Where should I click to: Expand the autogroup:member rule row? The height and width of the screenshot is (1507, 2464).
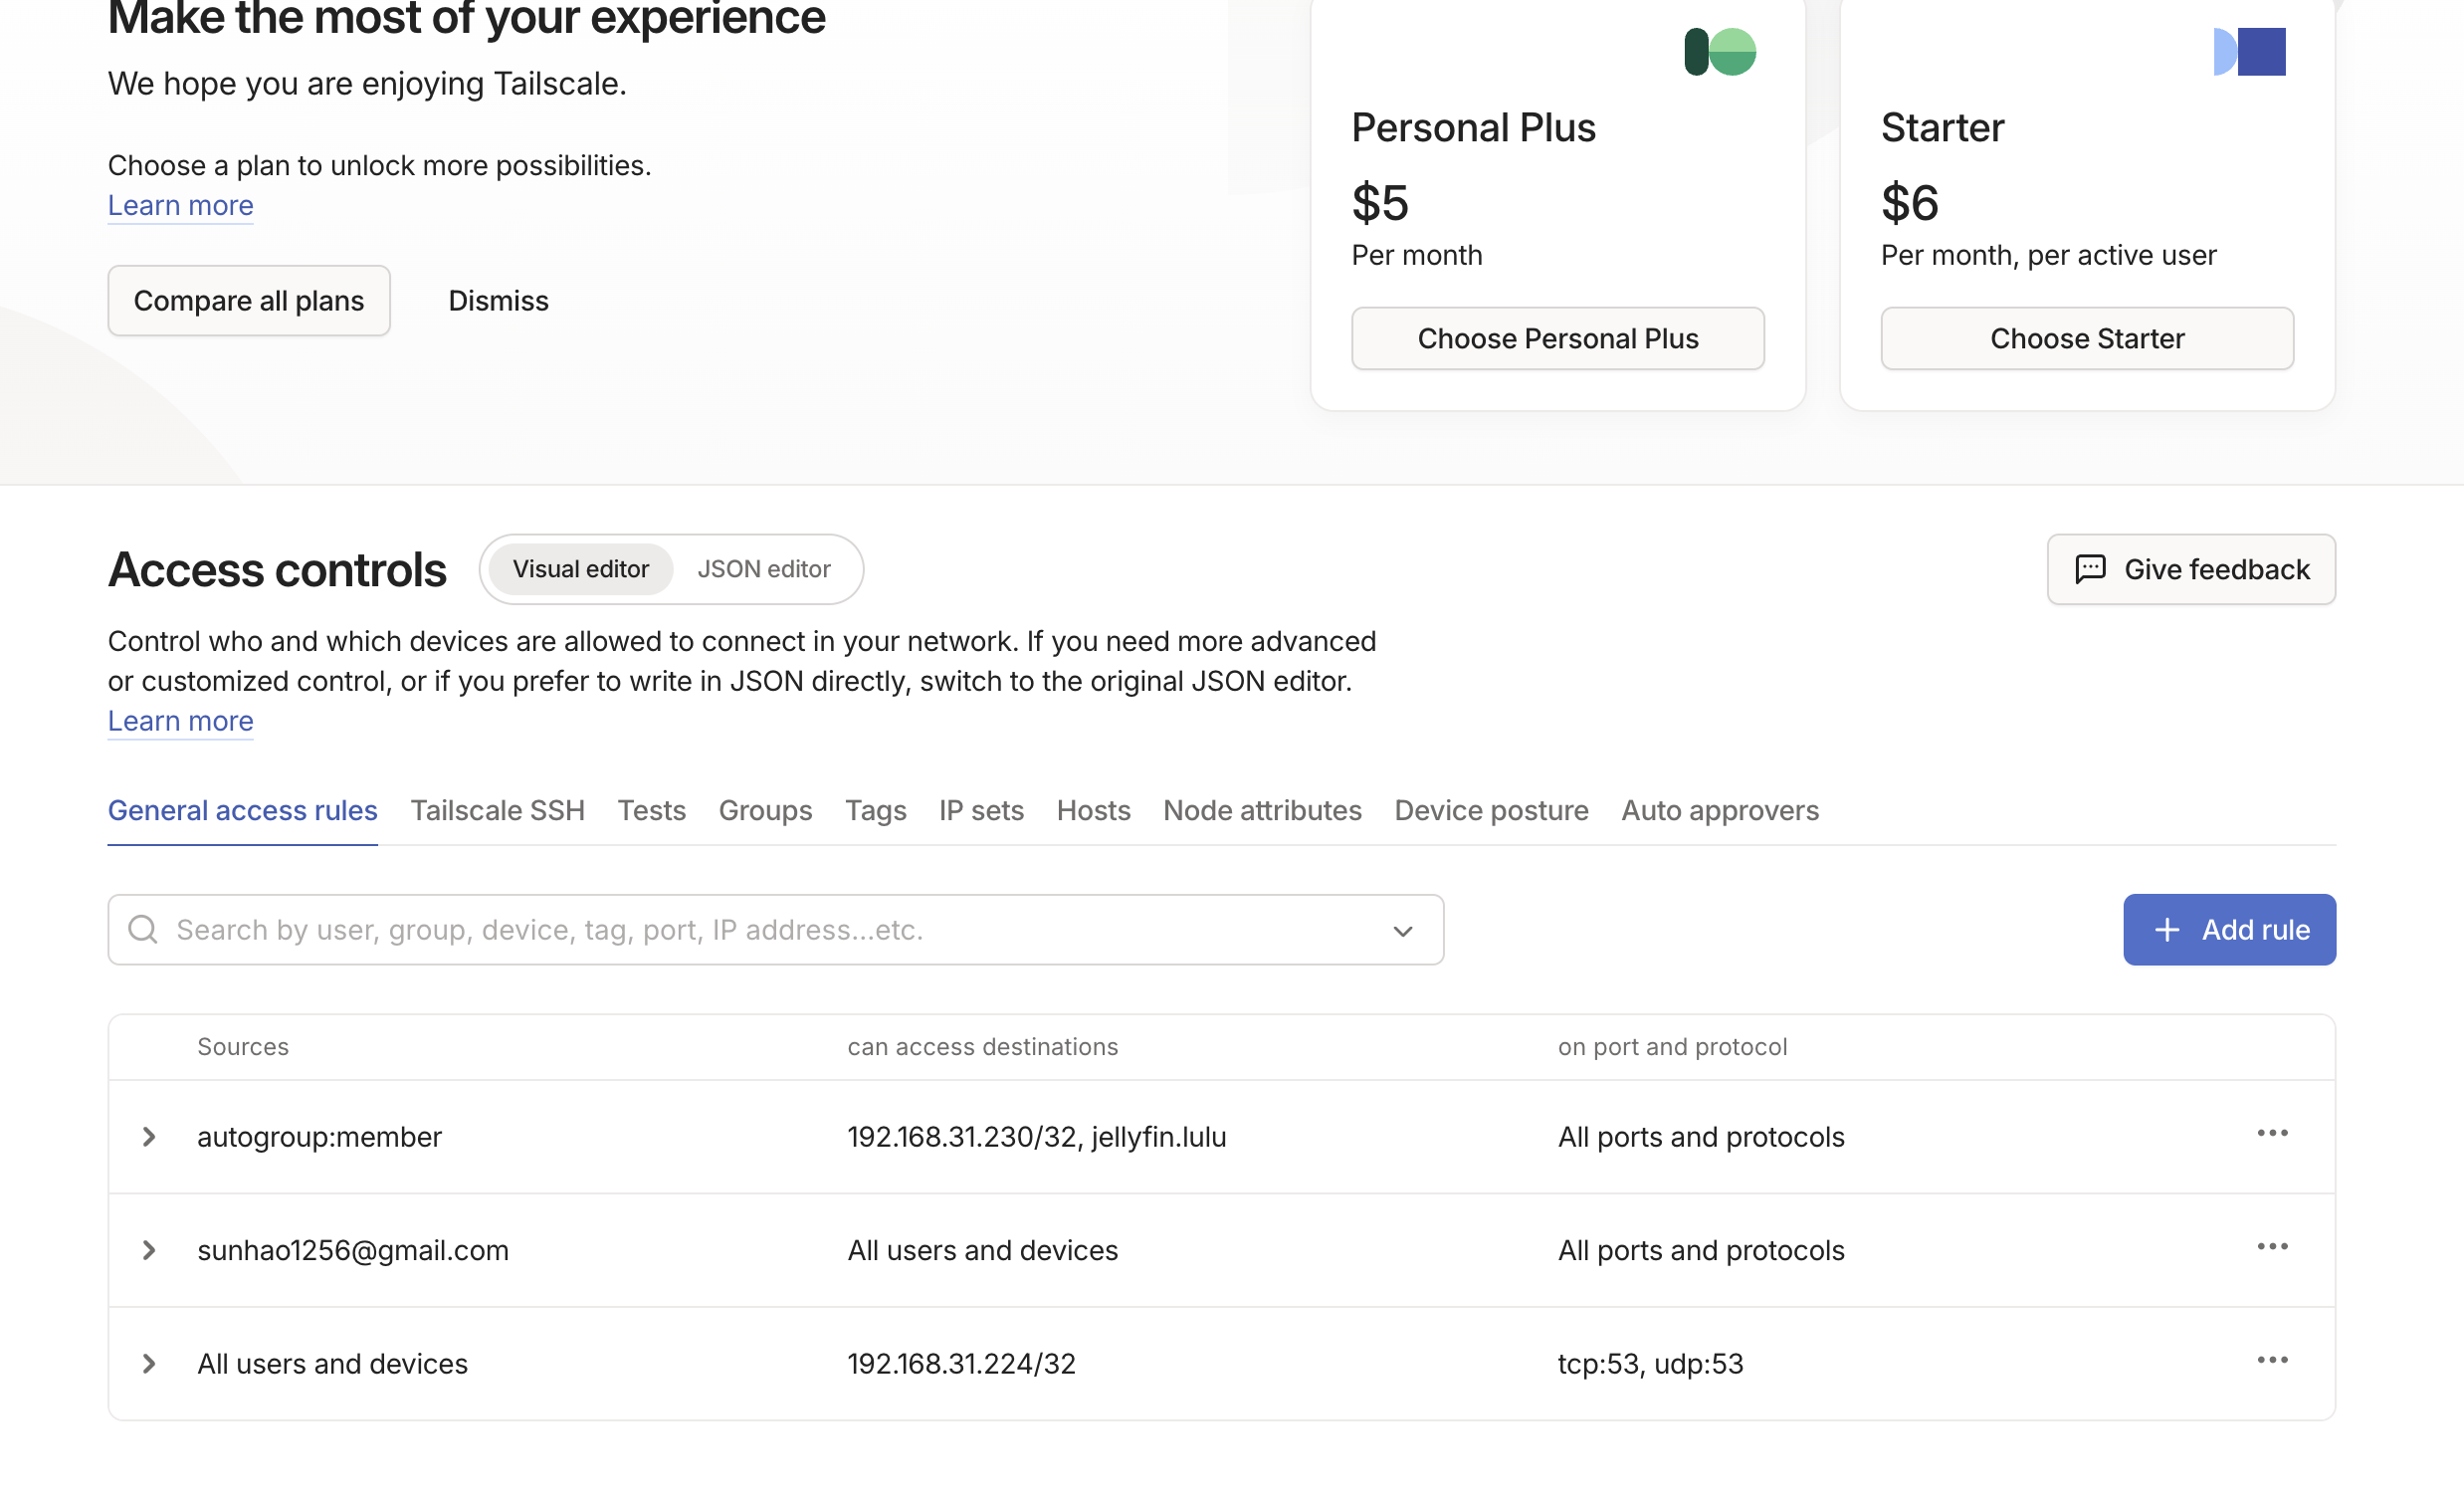149,1137
